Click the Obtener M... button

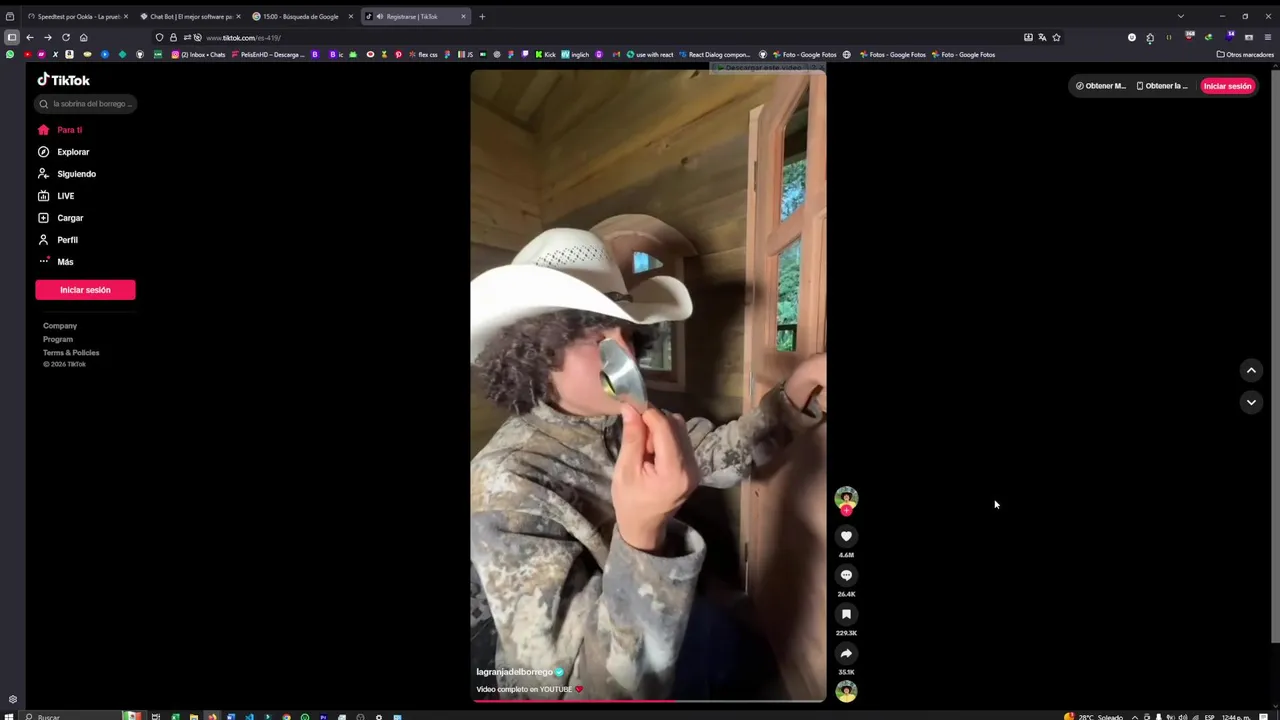coord(1101,86)
